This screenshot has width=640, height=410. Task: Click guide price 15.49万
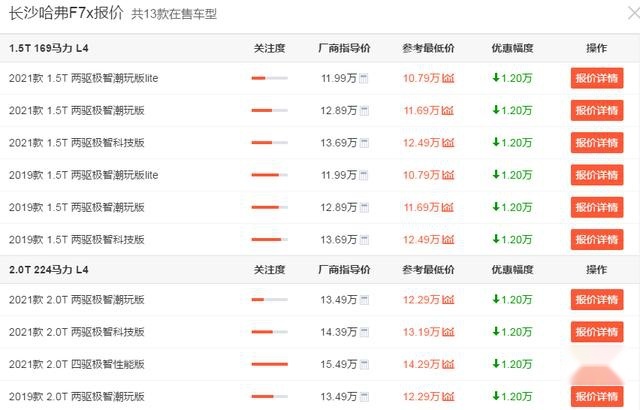point(338,364)
